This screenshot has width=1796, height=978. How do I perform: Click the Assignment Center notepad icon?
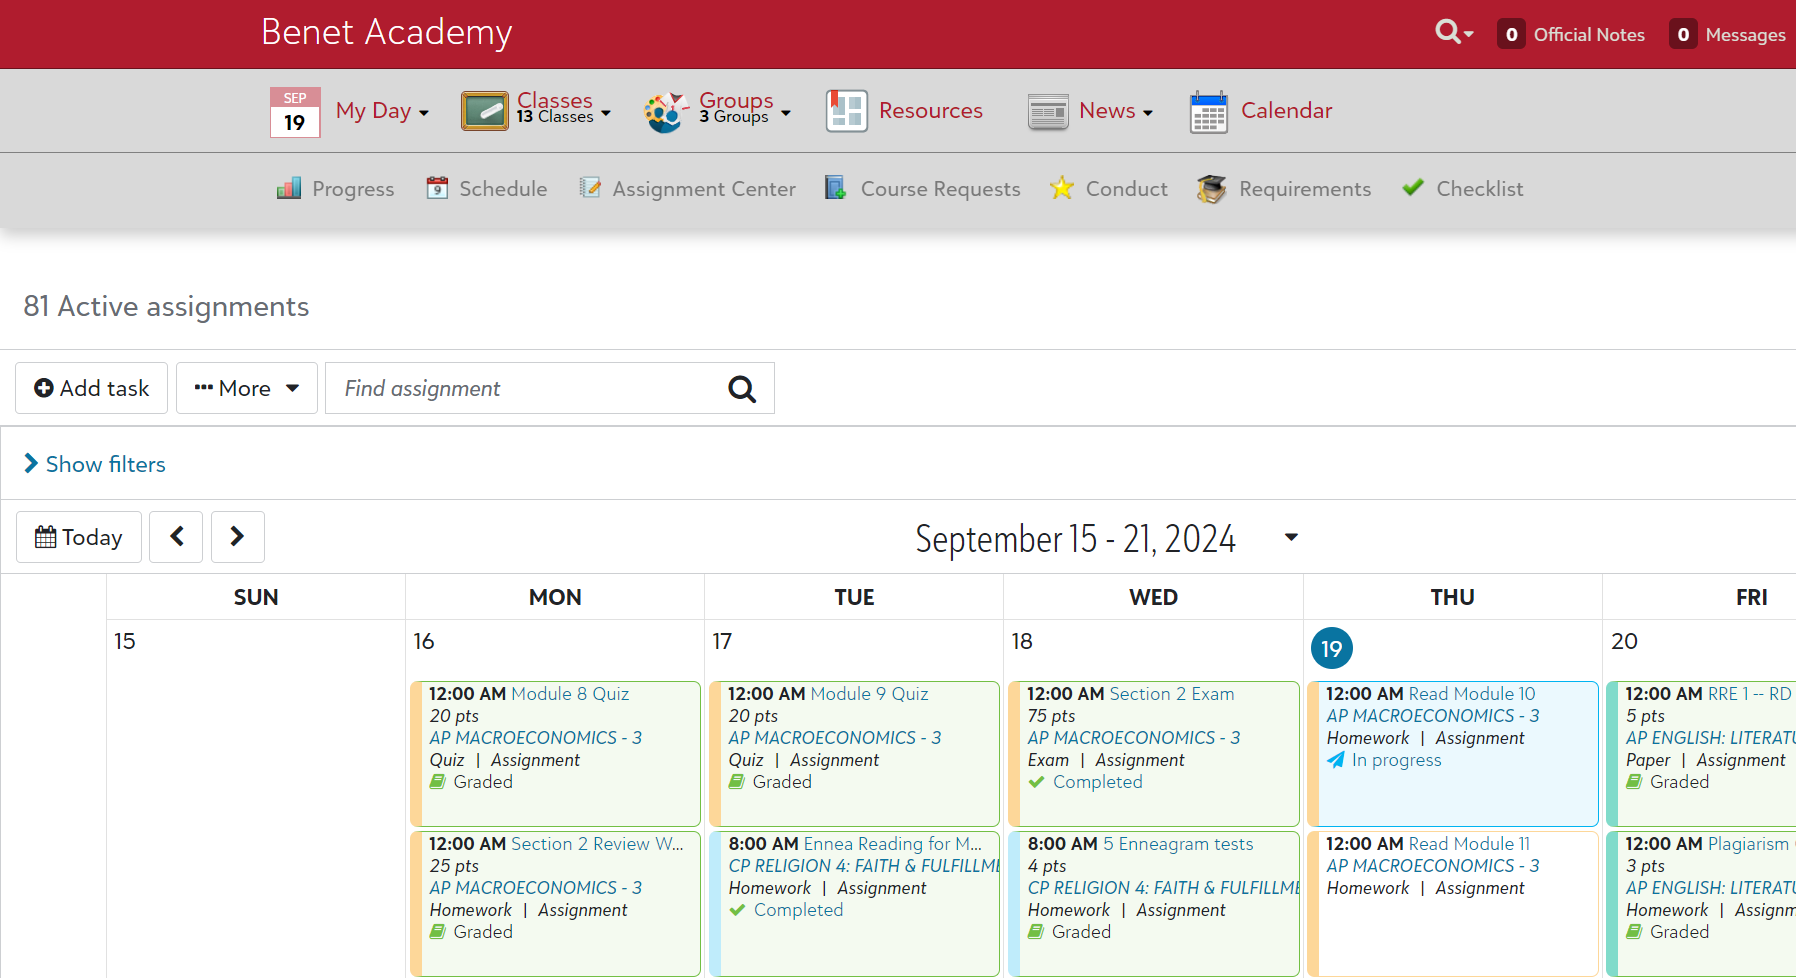click(590, 188)
